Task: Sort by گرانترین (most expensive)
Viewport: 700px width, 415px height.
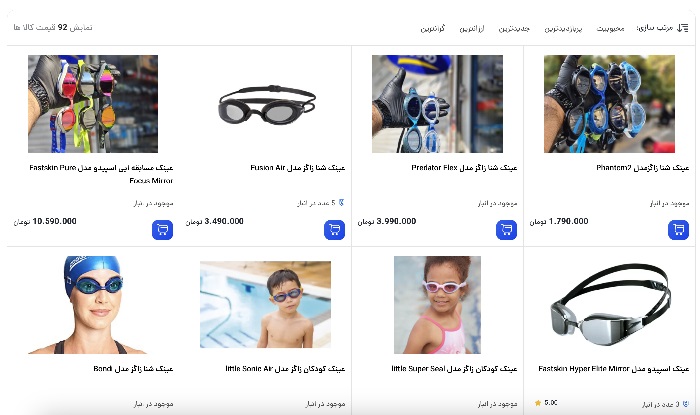Action: point(433,29)
